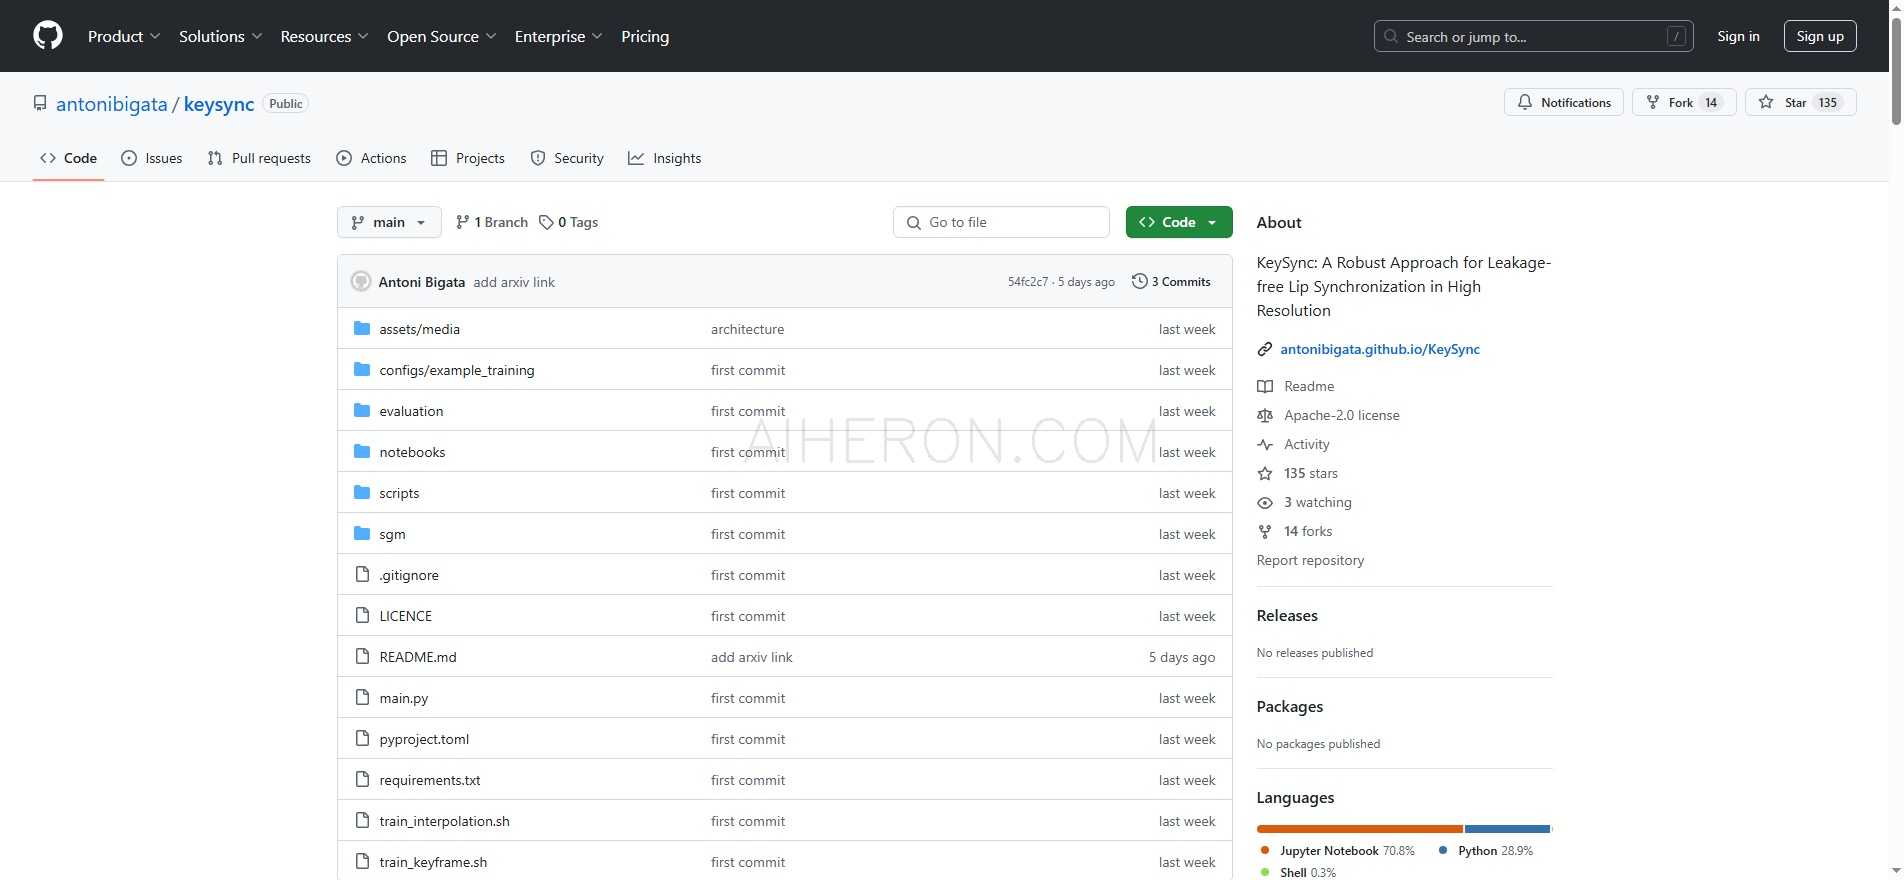Open the Pricing page

[645, 36]
